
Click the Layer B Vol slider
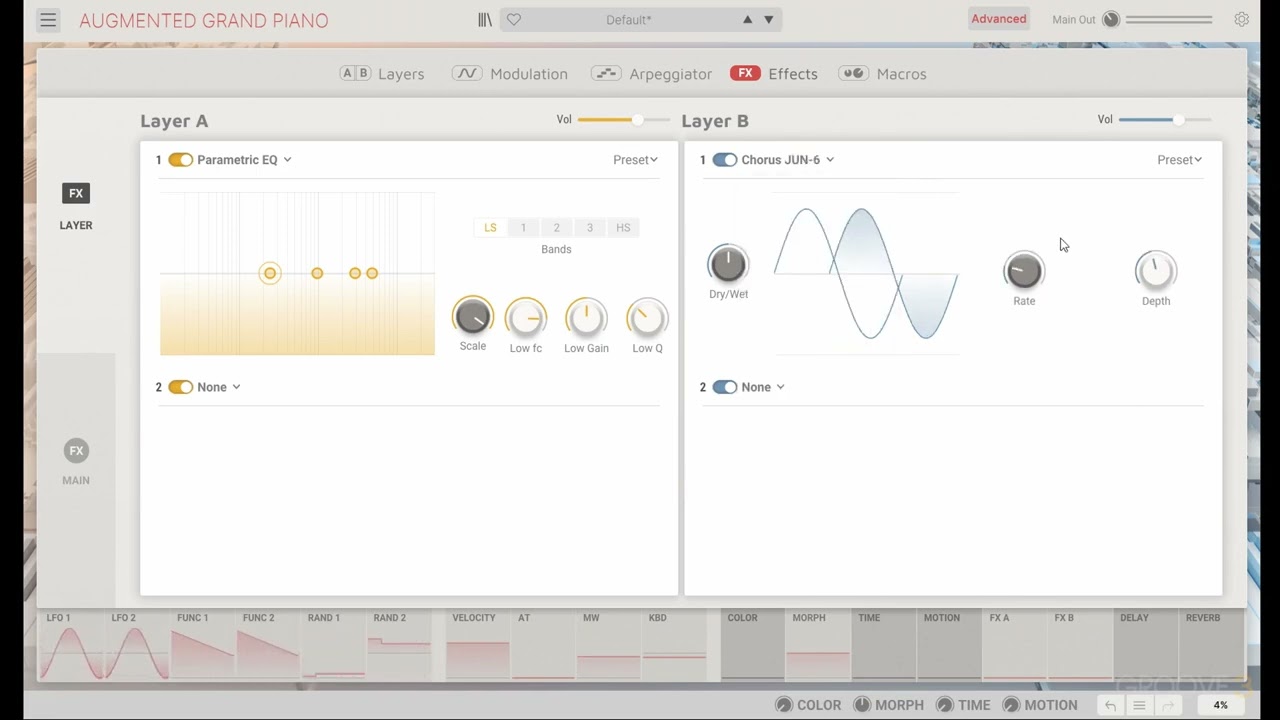click(1165, 120)
